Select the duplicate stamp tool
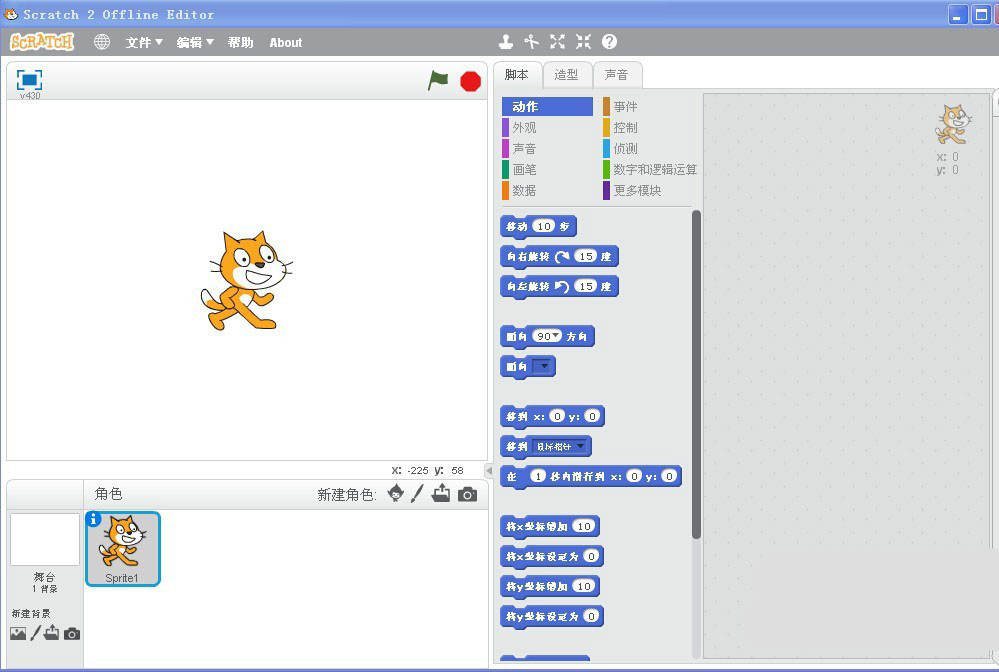 (x=505, y=42)
